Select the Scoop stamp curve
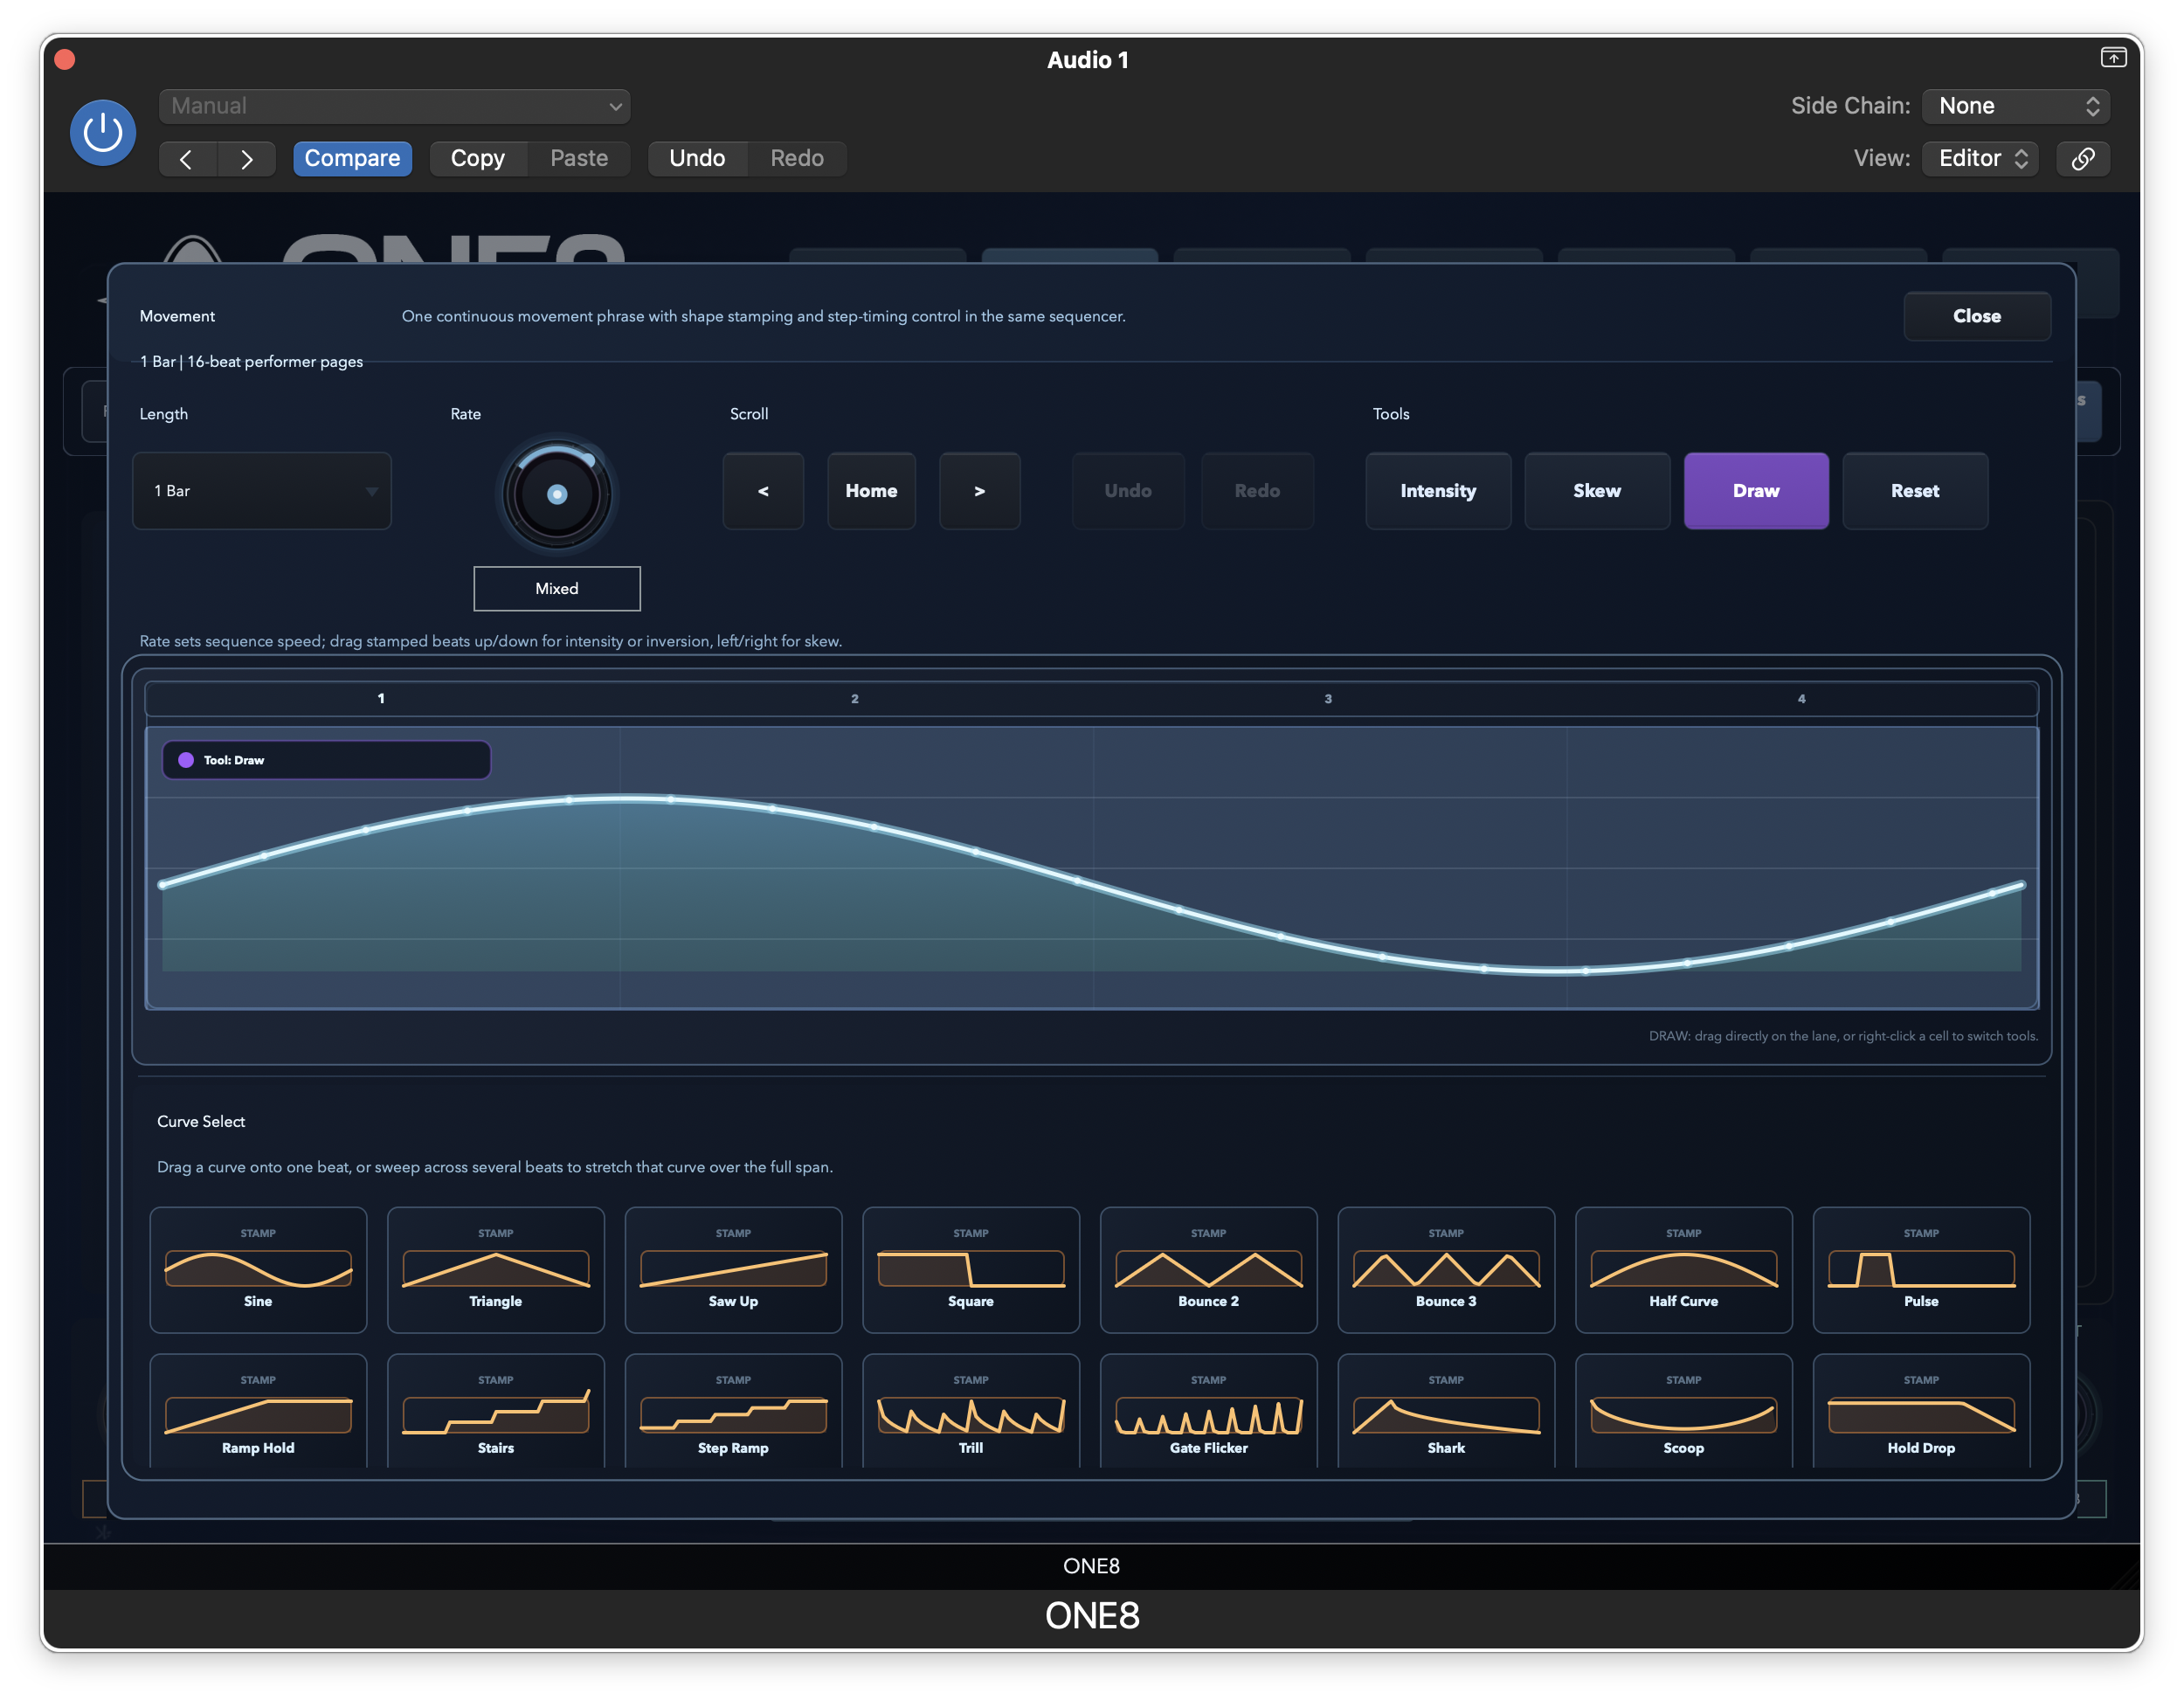 pos(1683,1412)
